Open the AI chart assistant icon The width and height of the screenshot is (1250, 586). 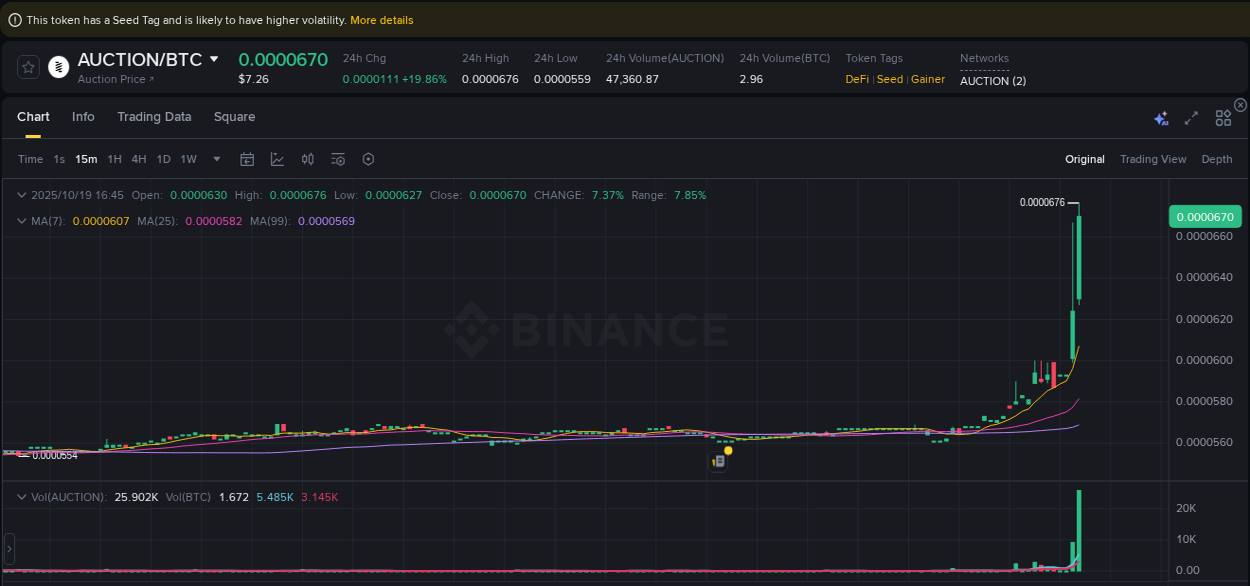click(1161, 117)
